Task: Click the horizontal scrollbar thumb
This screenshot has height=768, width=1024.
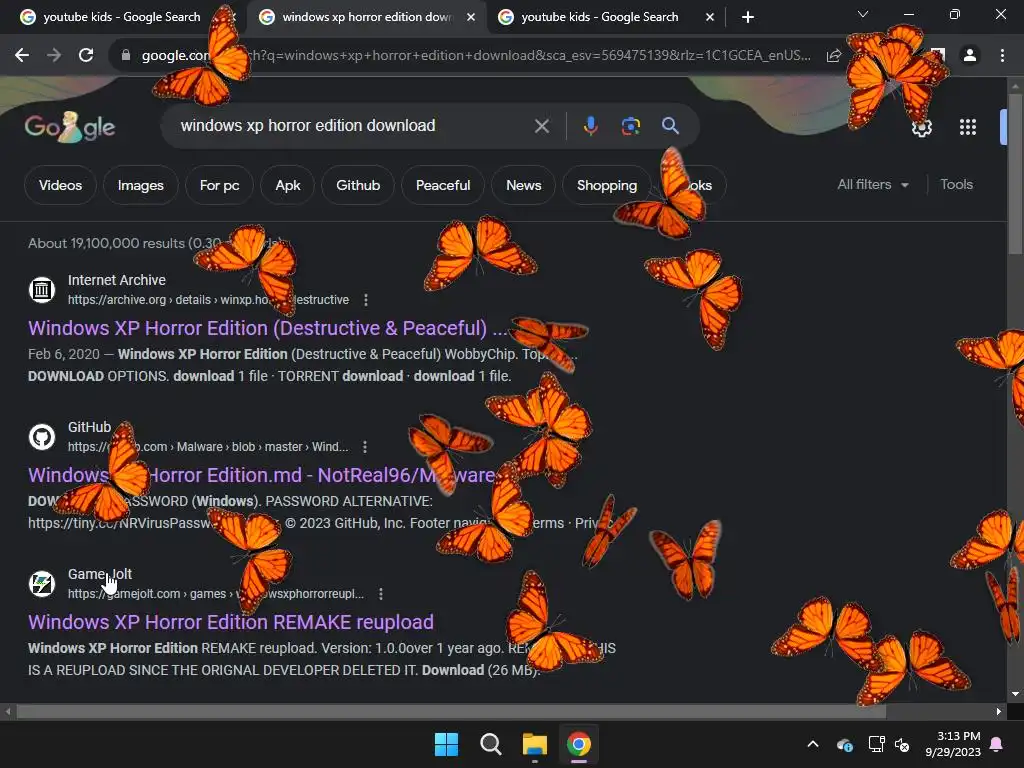Action: [451, 711]
